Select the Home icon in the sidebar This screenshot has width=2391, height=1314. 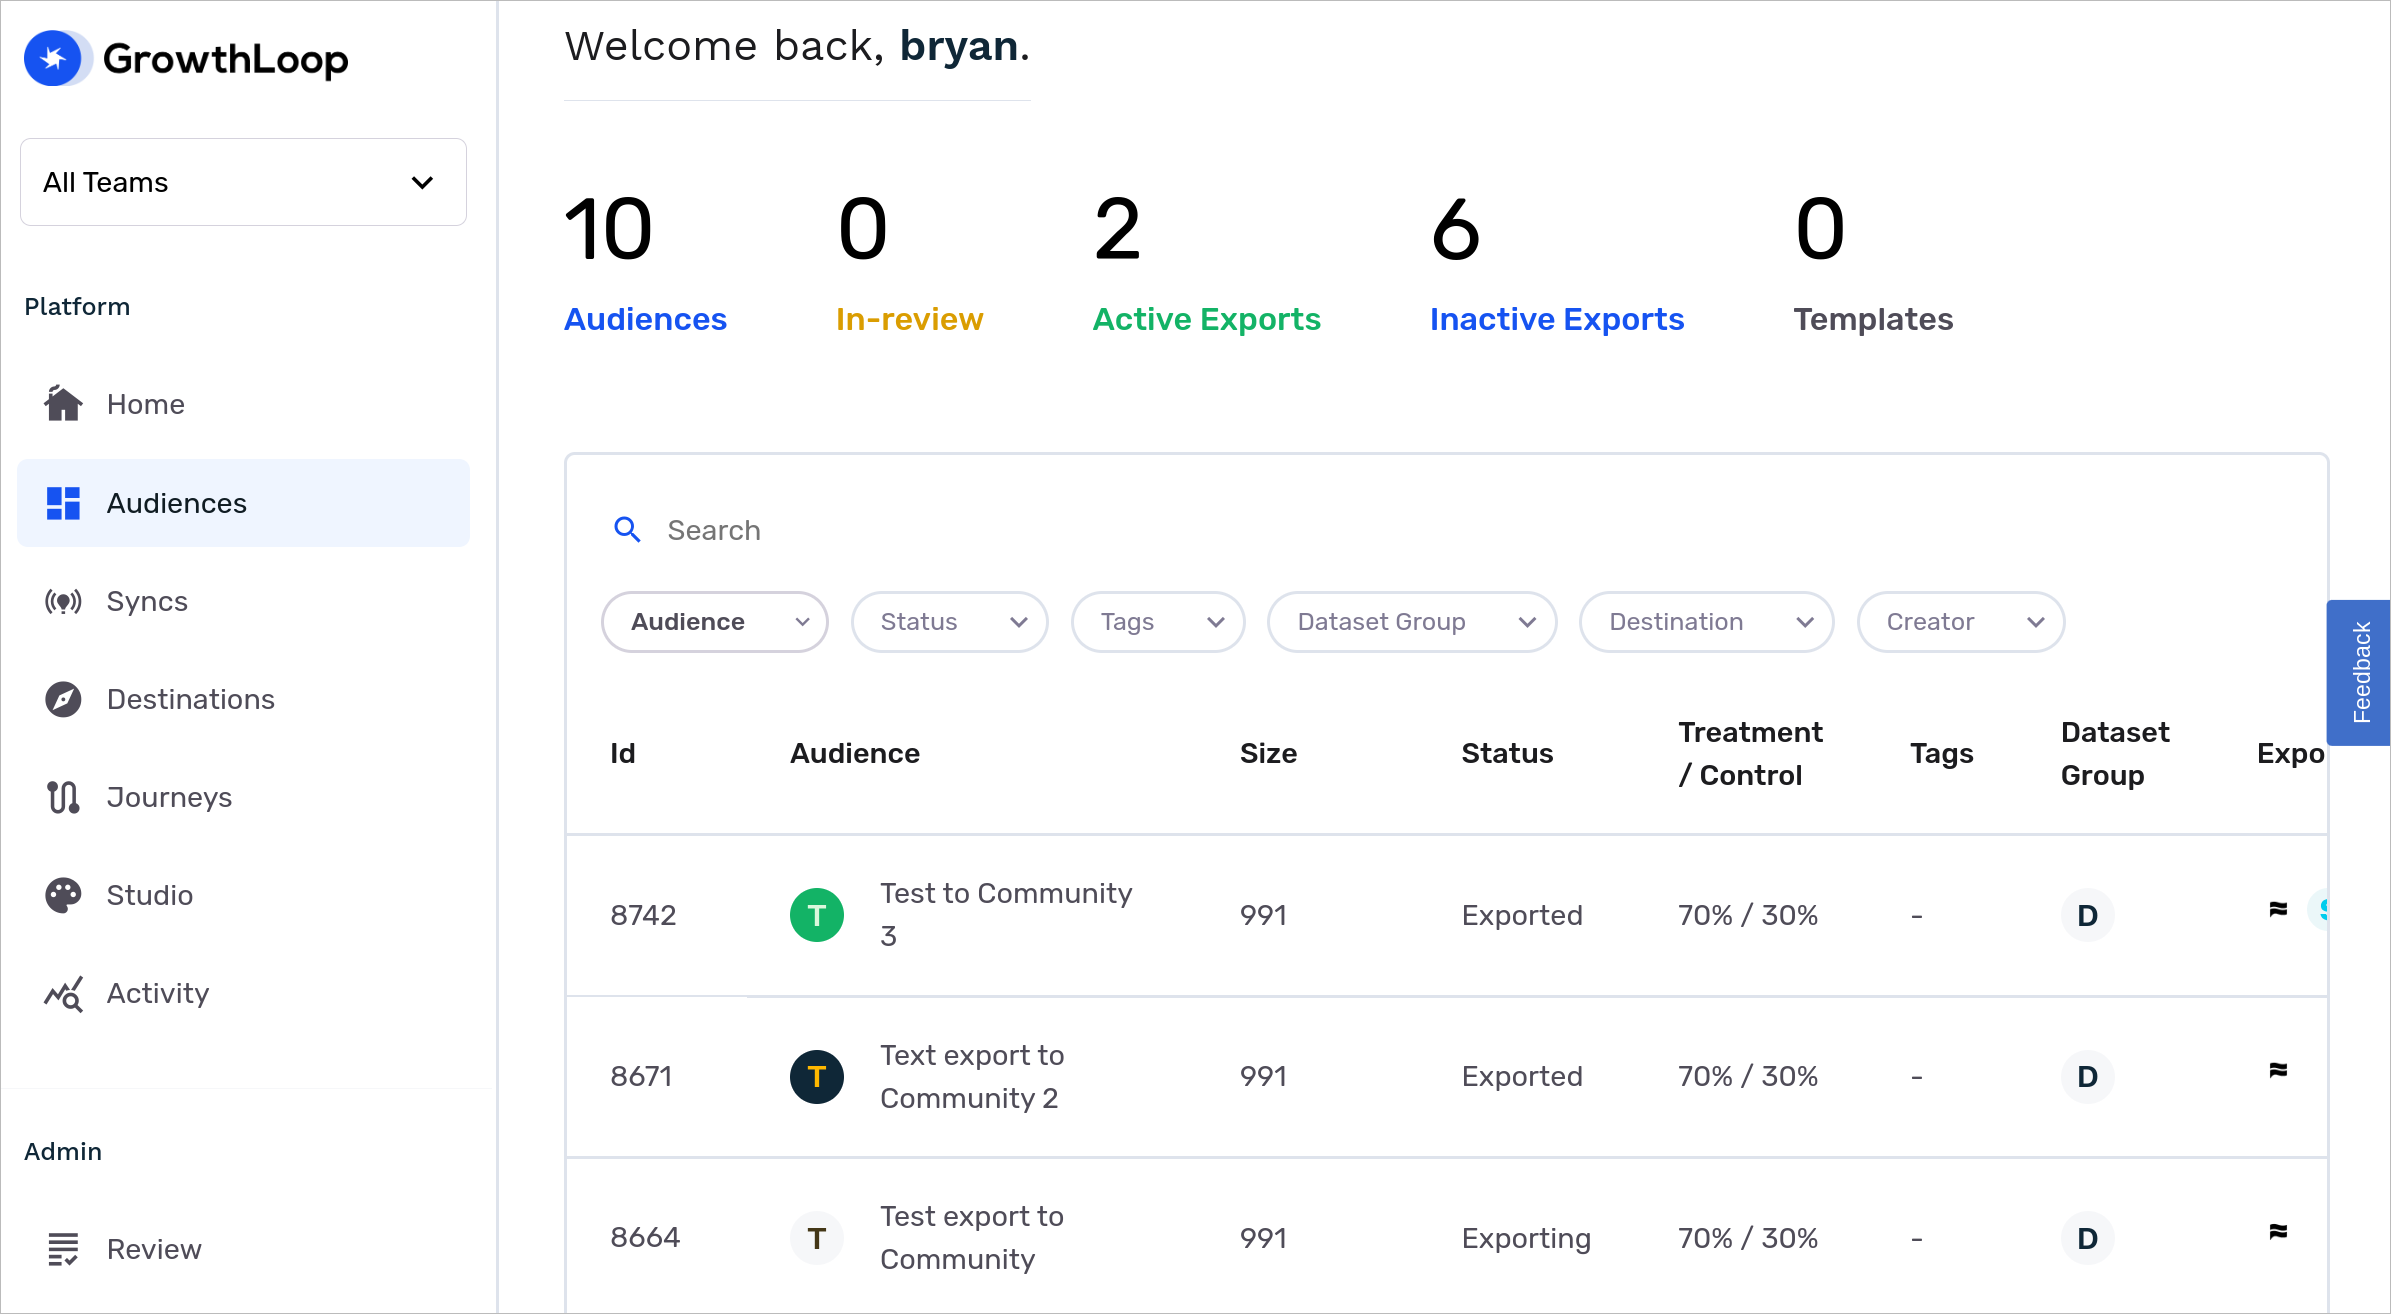63,404
